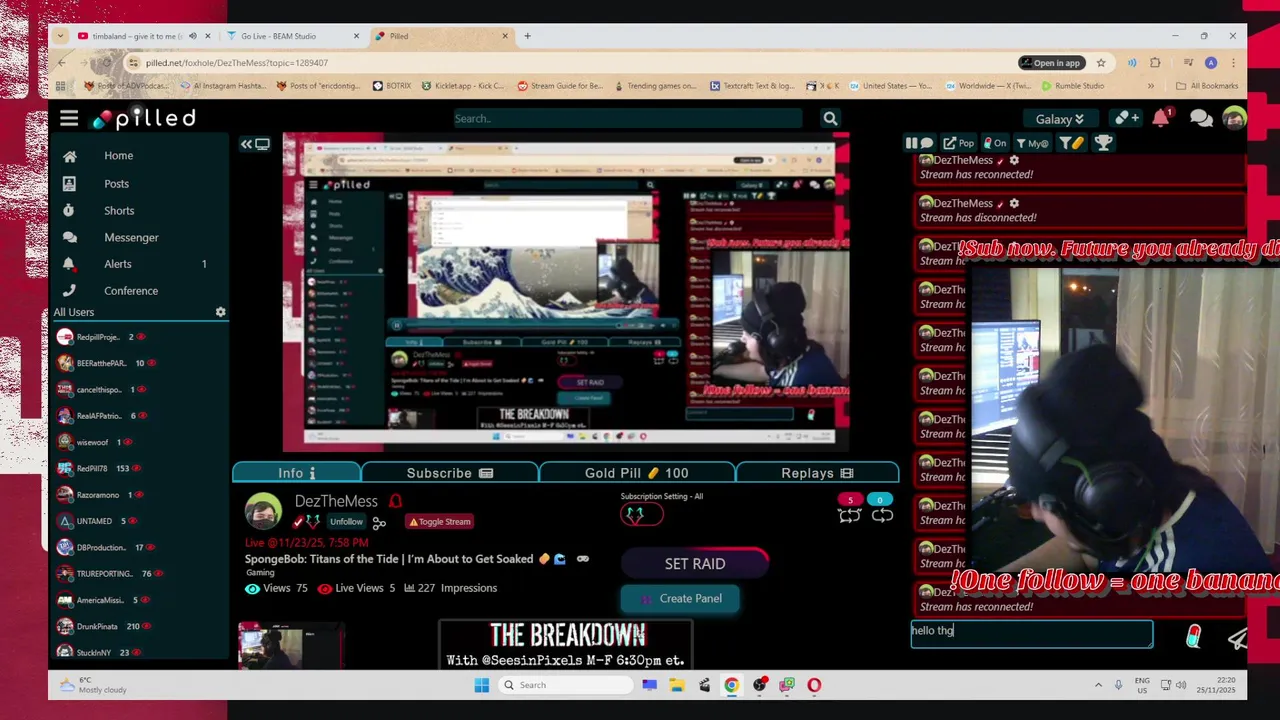This screenshot has height=720, width=1280.
Task: Switch to the timbaland YouTube browser tab
Action: (x=135, y=36)
